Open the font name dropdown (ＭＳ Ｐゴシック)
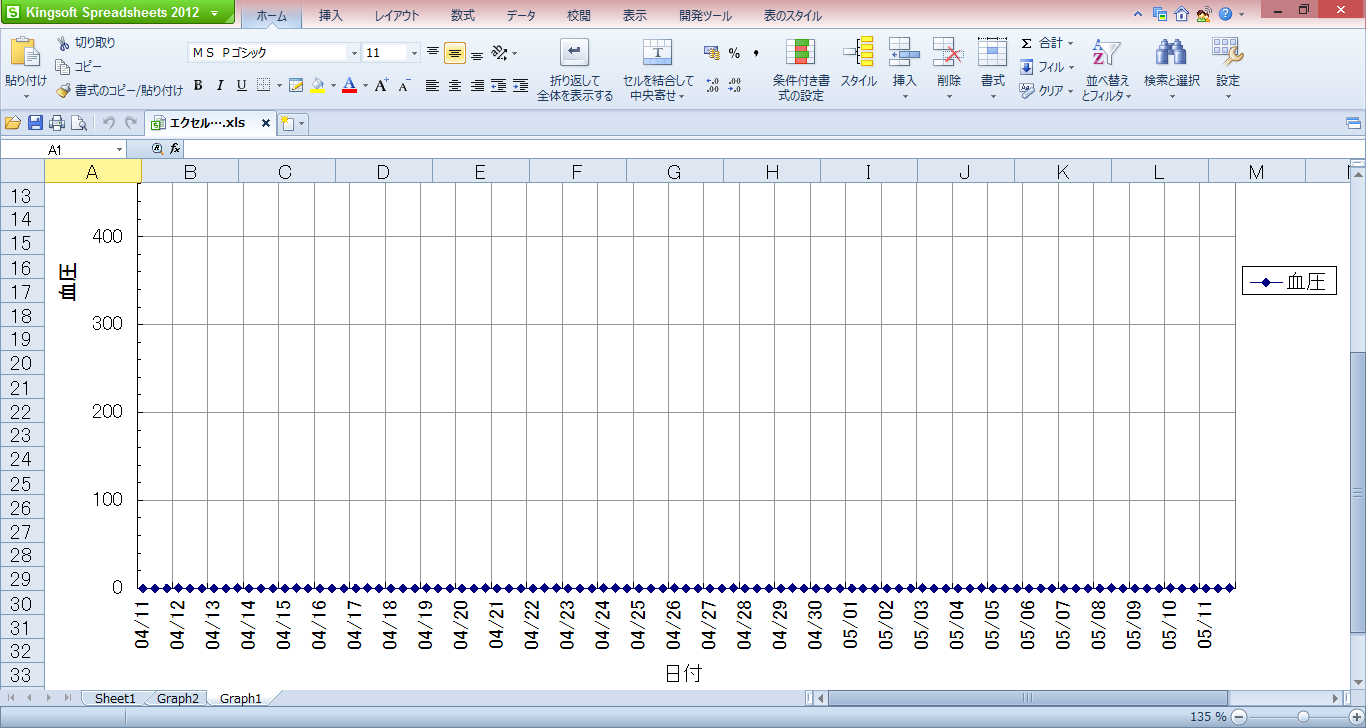Screen dimensions: 1366x728 [354, 53]
